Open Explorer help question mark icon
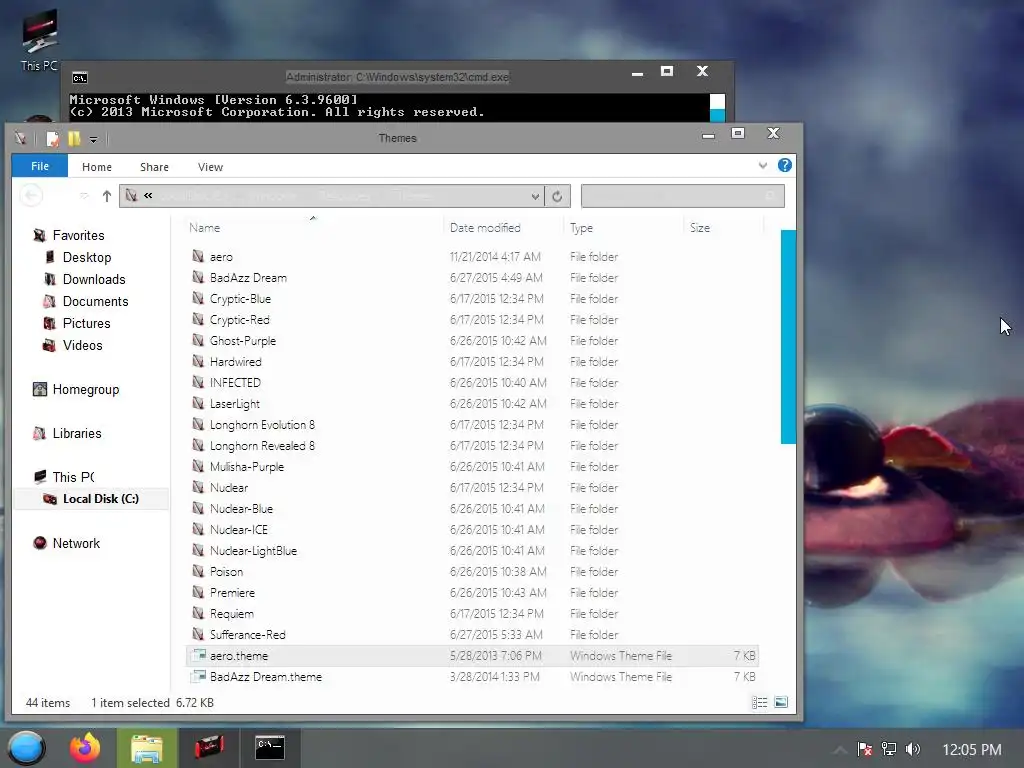The height and width of the screenshot is (768, 1024). click(784, 165)
